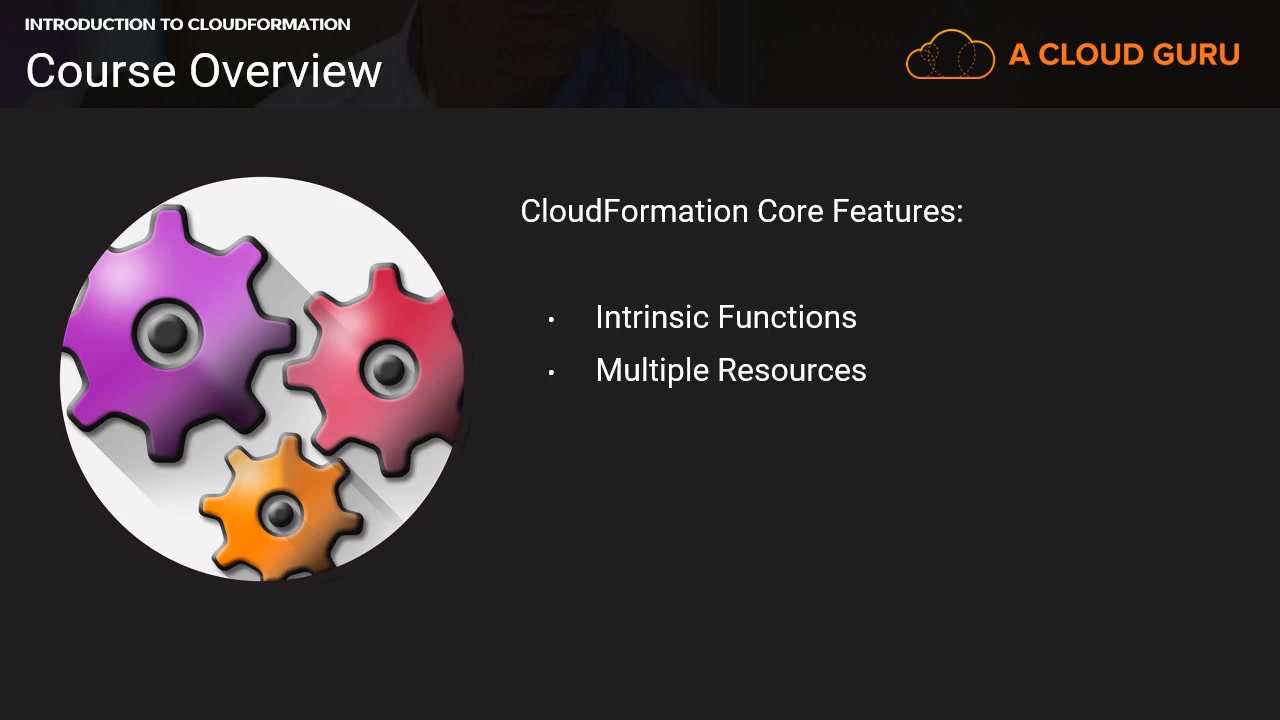Viewport: 1280px width, 720px height.
Task: Click the A CLOUD GURU brand text
Action: (1124, 54)
